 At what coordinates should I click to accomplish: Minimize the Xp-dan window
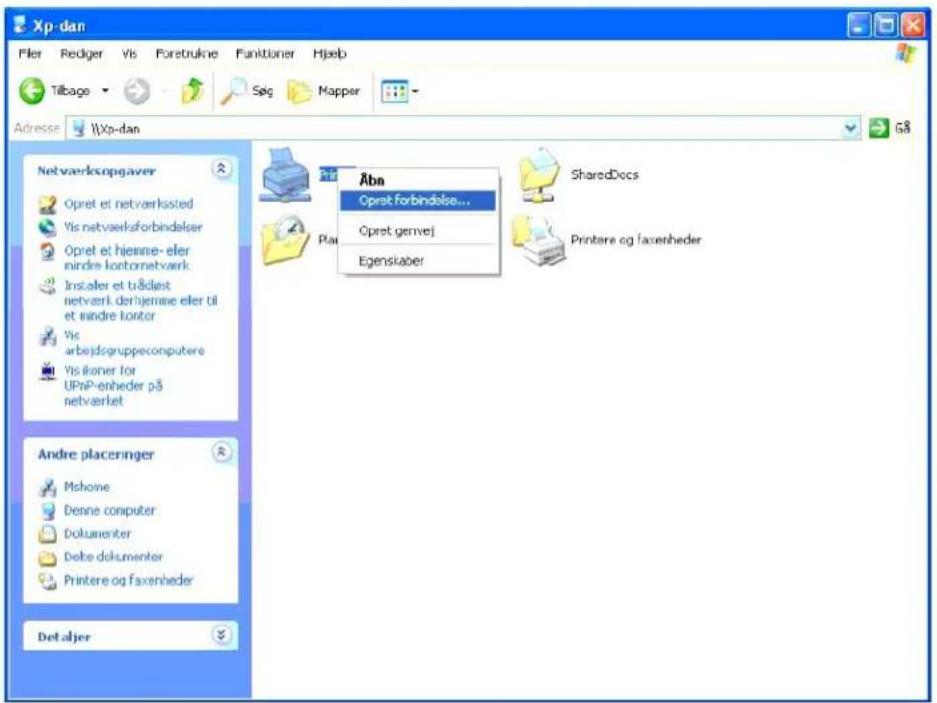[859, 25]
